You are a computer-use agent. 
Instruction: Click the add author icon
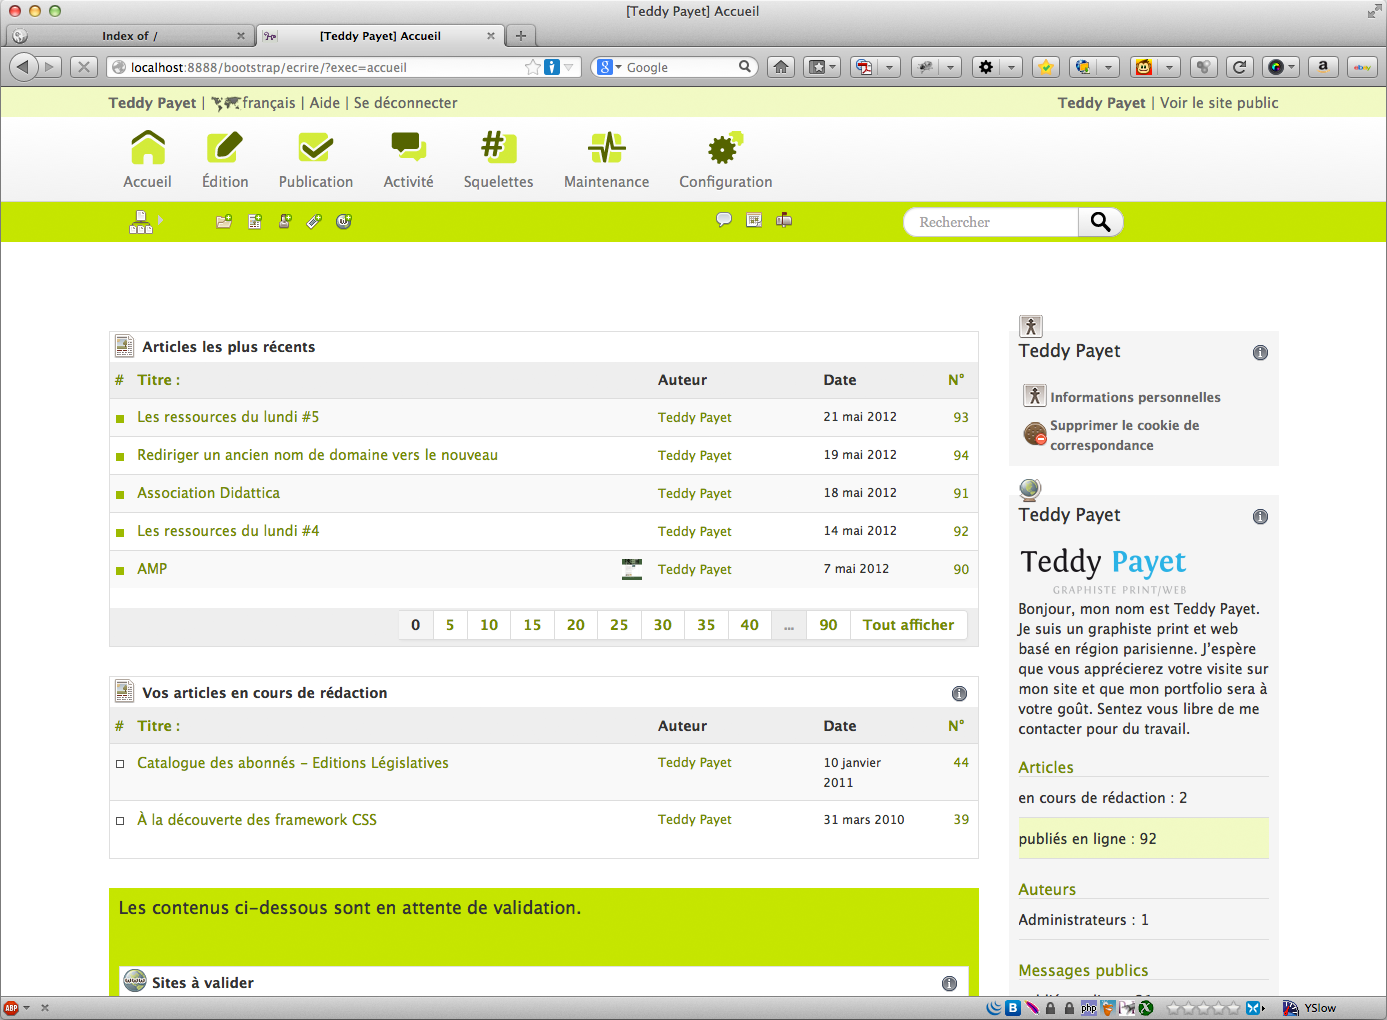click(x=285, y=221)
